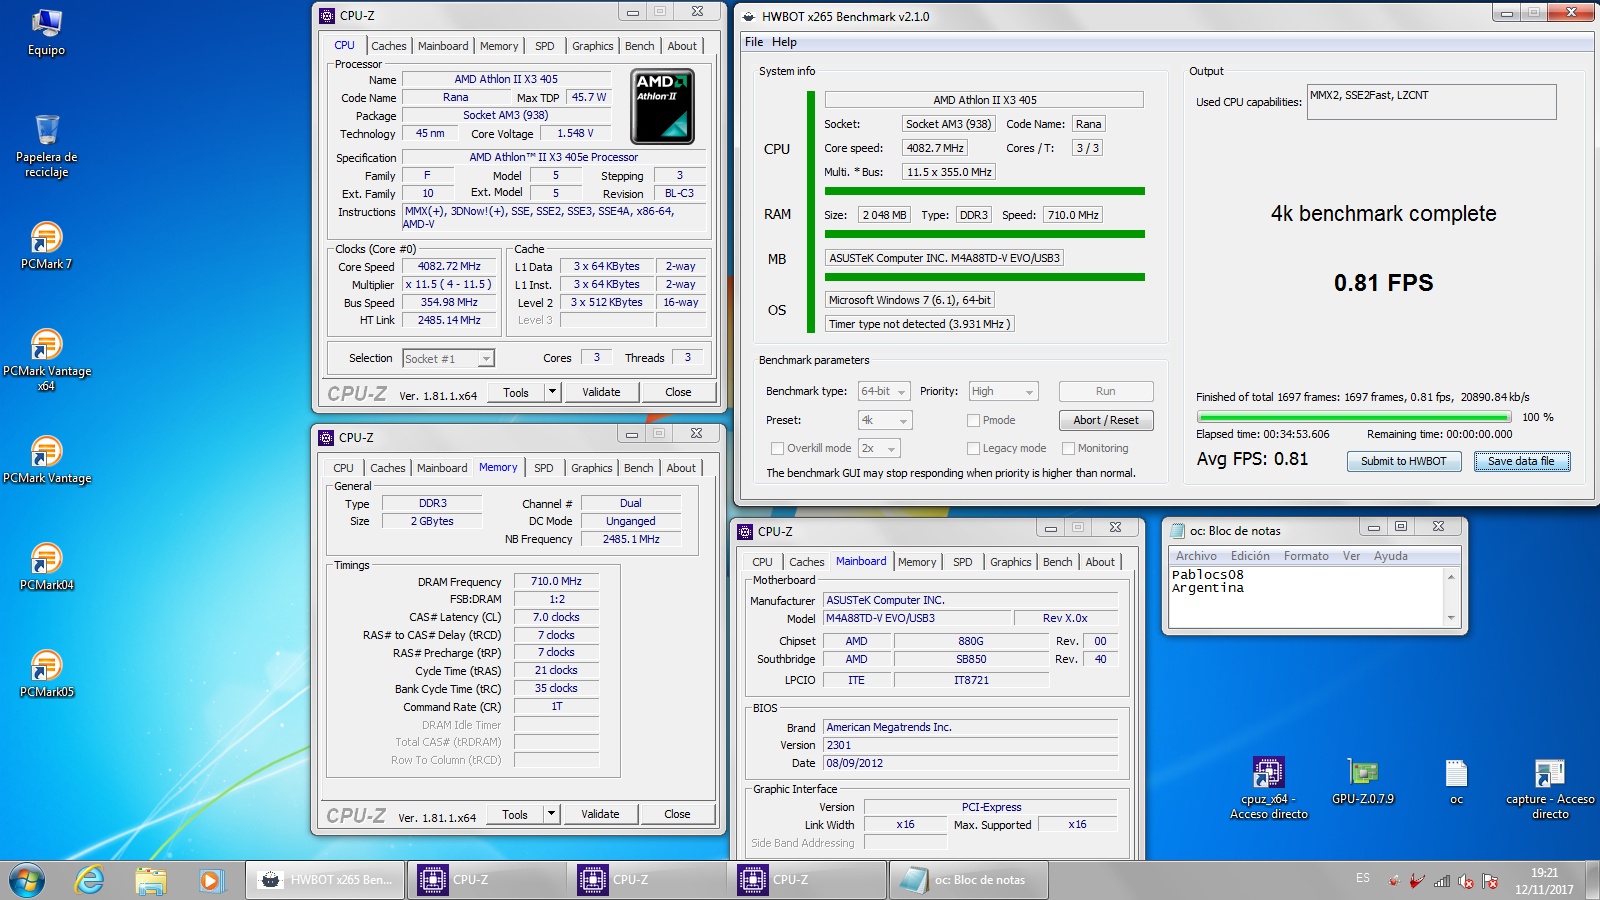Viewport: 1600px width, 900px height.
Task: Launch PCMark04 desktop shortcut
Action: point(46,566)
